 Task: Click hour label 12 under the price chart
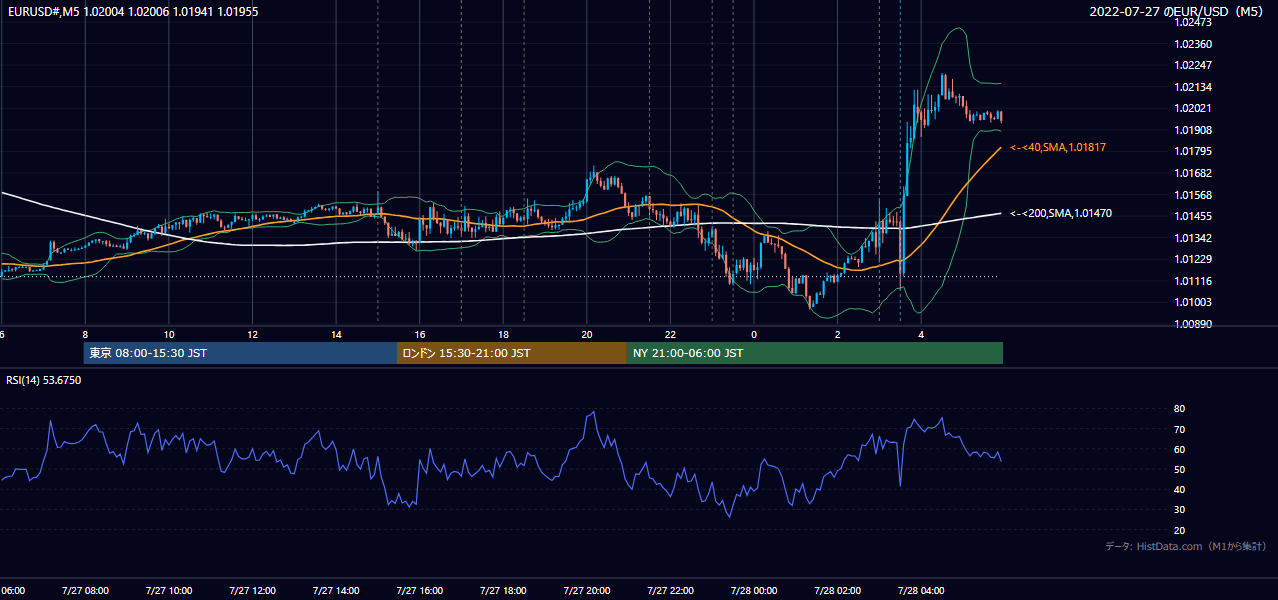pyautogui.click(x=253, y=334)
